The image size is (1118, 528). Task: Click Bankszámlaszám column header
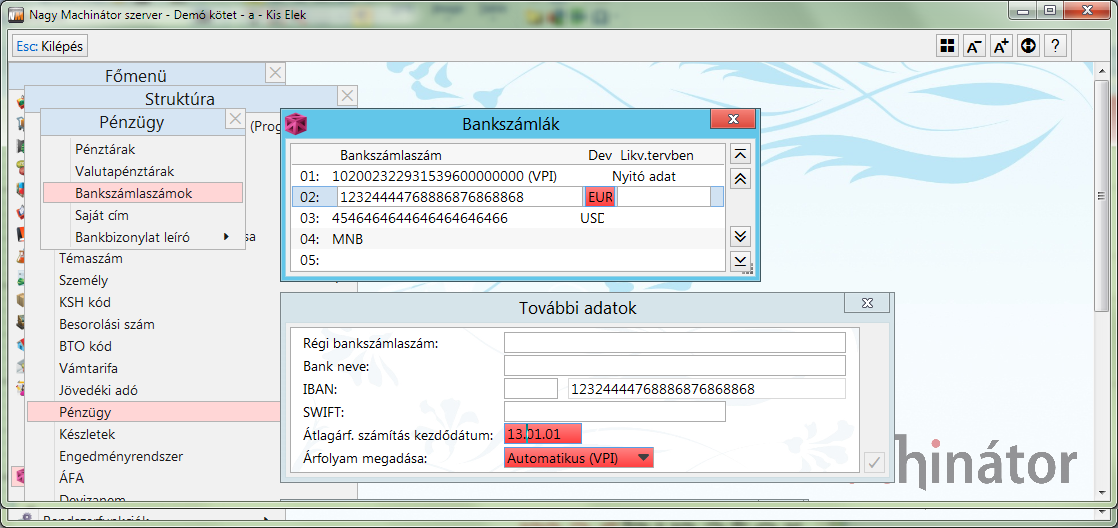[391, 155]
